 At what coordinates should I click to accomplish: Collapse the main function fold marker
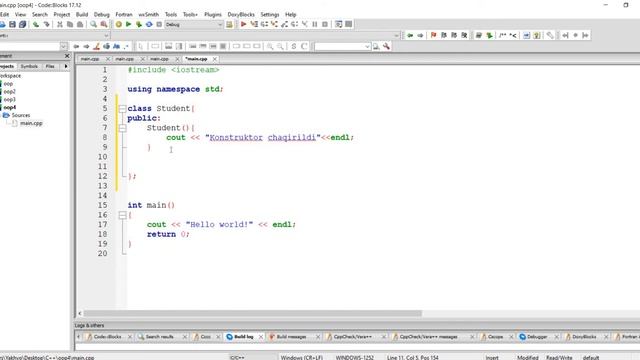click(x=122, y=215)
